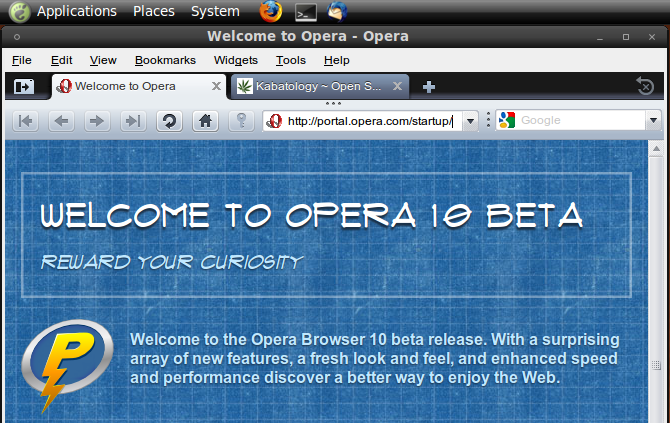Image resolution: width=670 pixels, height=423 pixels.
Task: Click the Opera Turbo P lightning logo
Action: (x=68, y=365)
